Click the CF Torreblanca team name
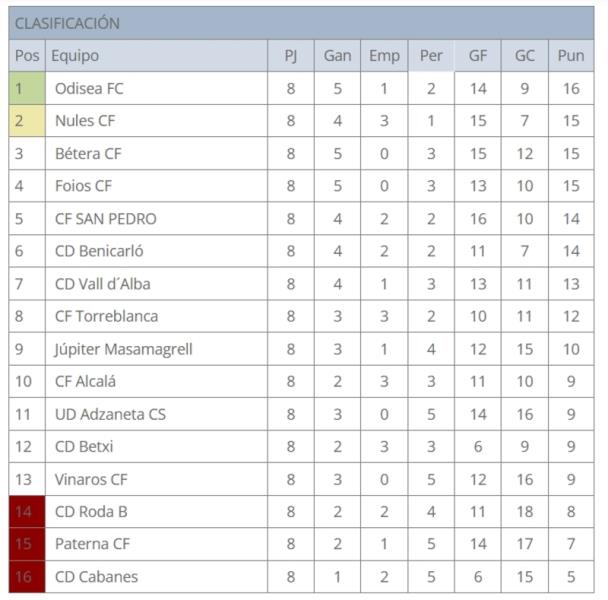 pos(106,316)
